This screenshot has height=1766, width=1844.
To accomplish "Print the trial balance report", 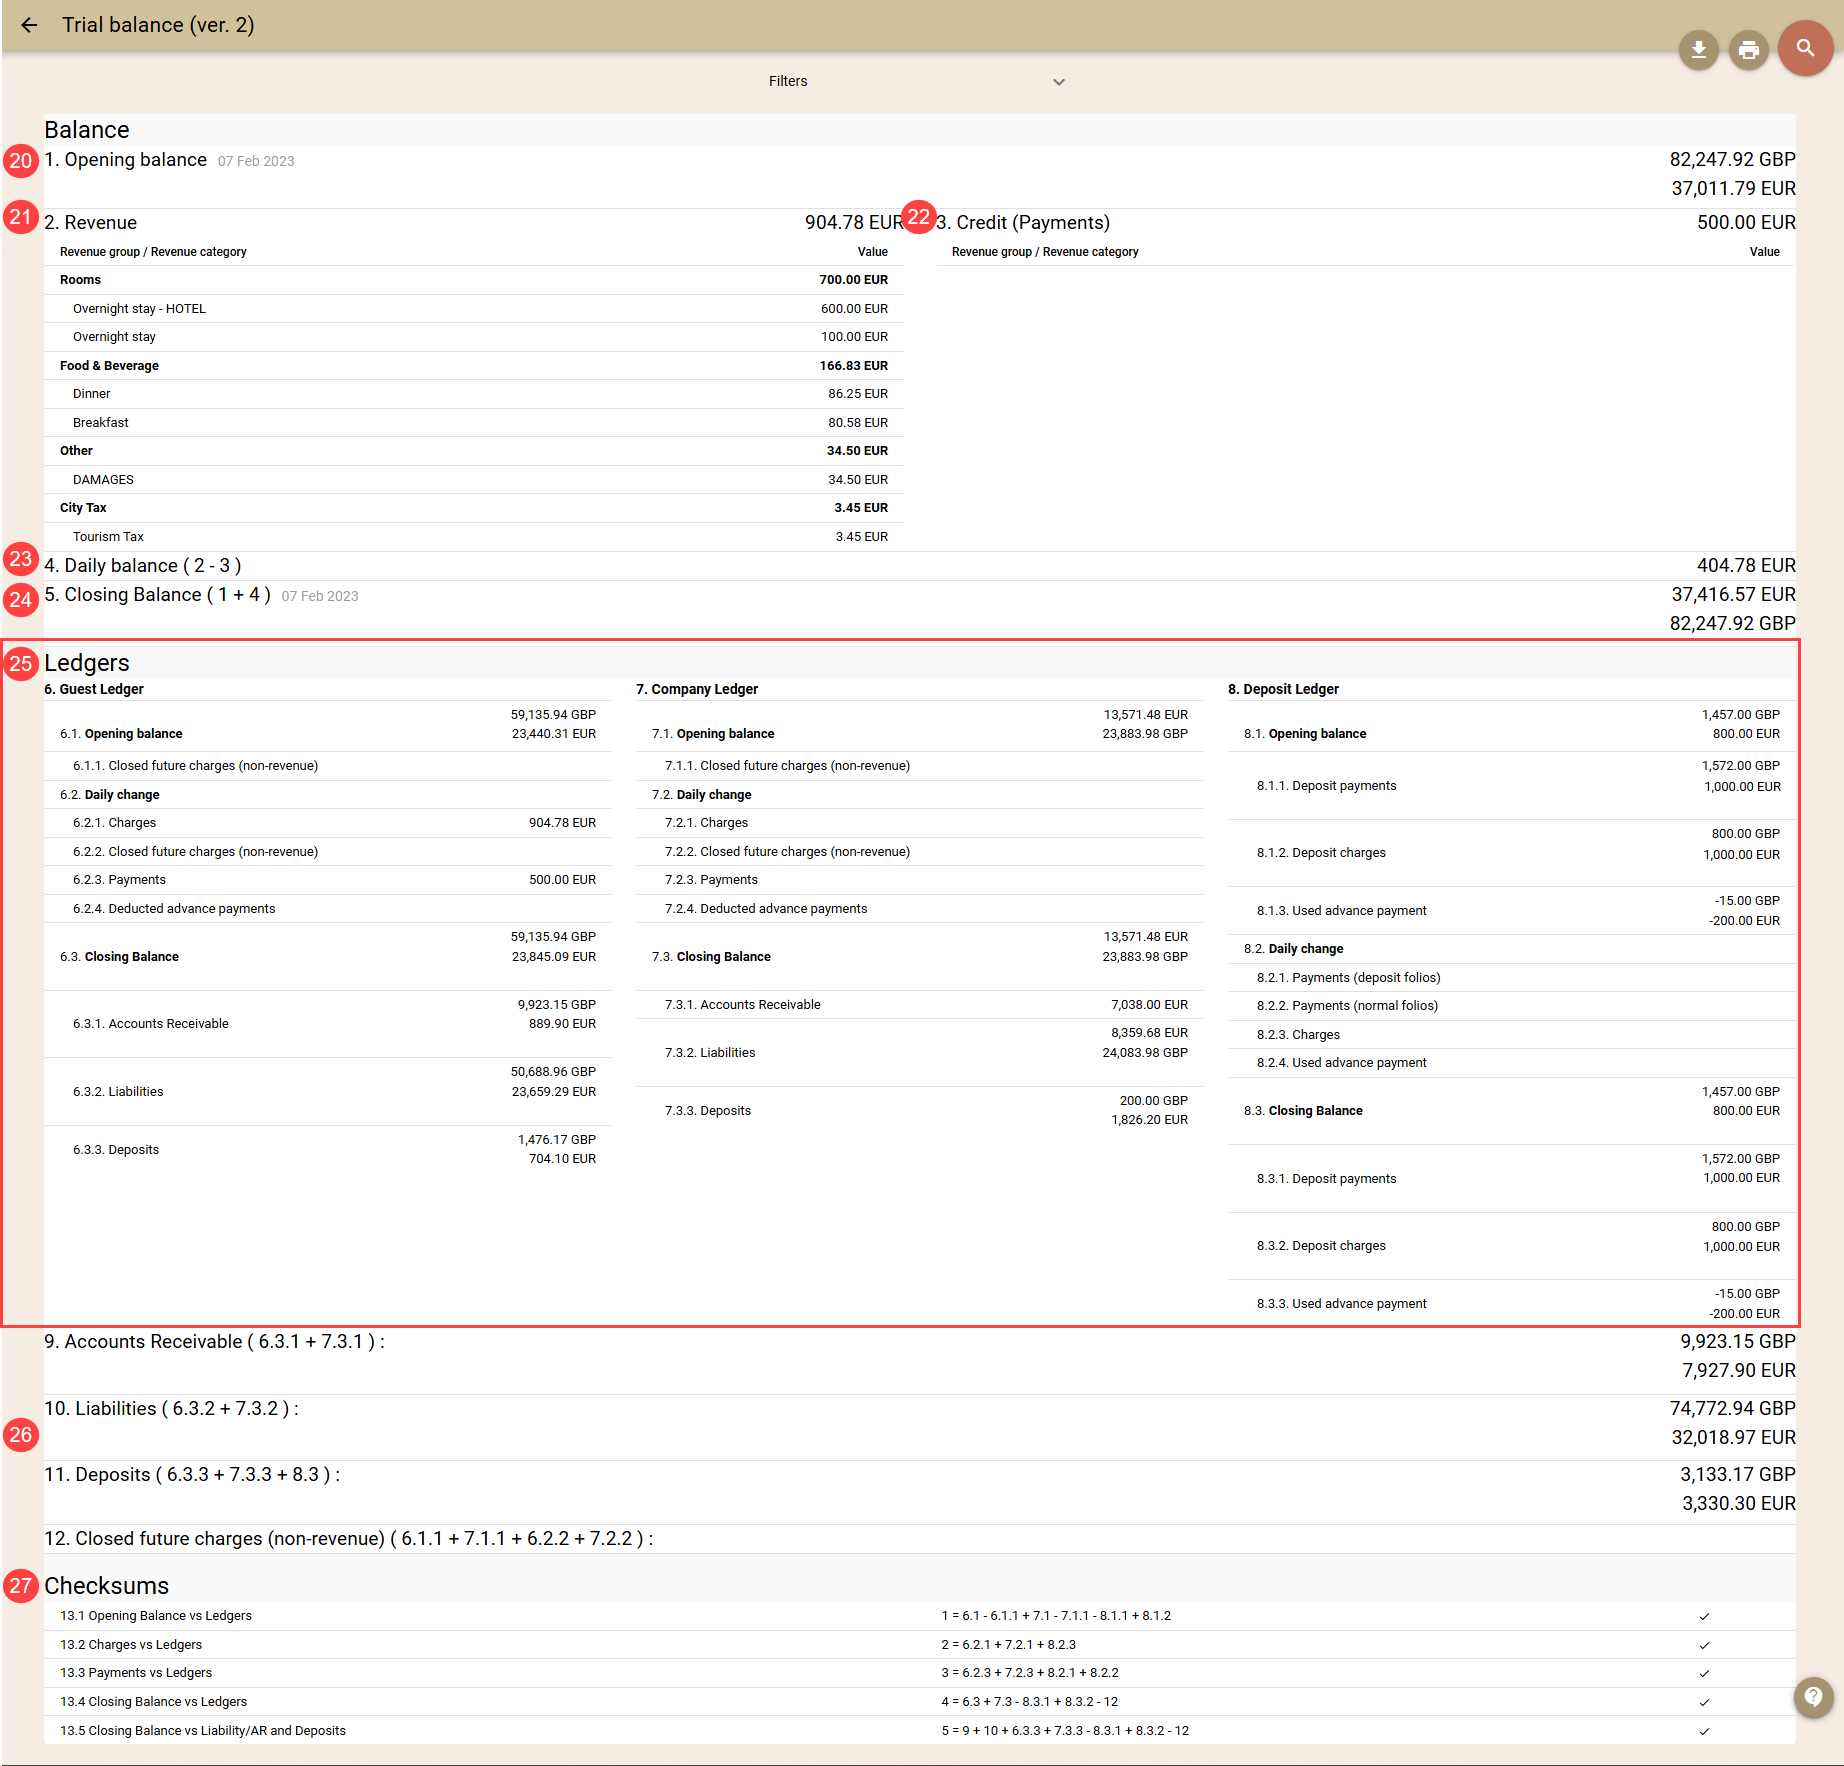I will coord(1748,49).
